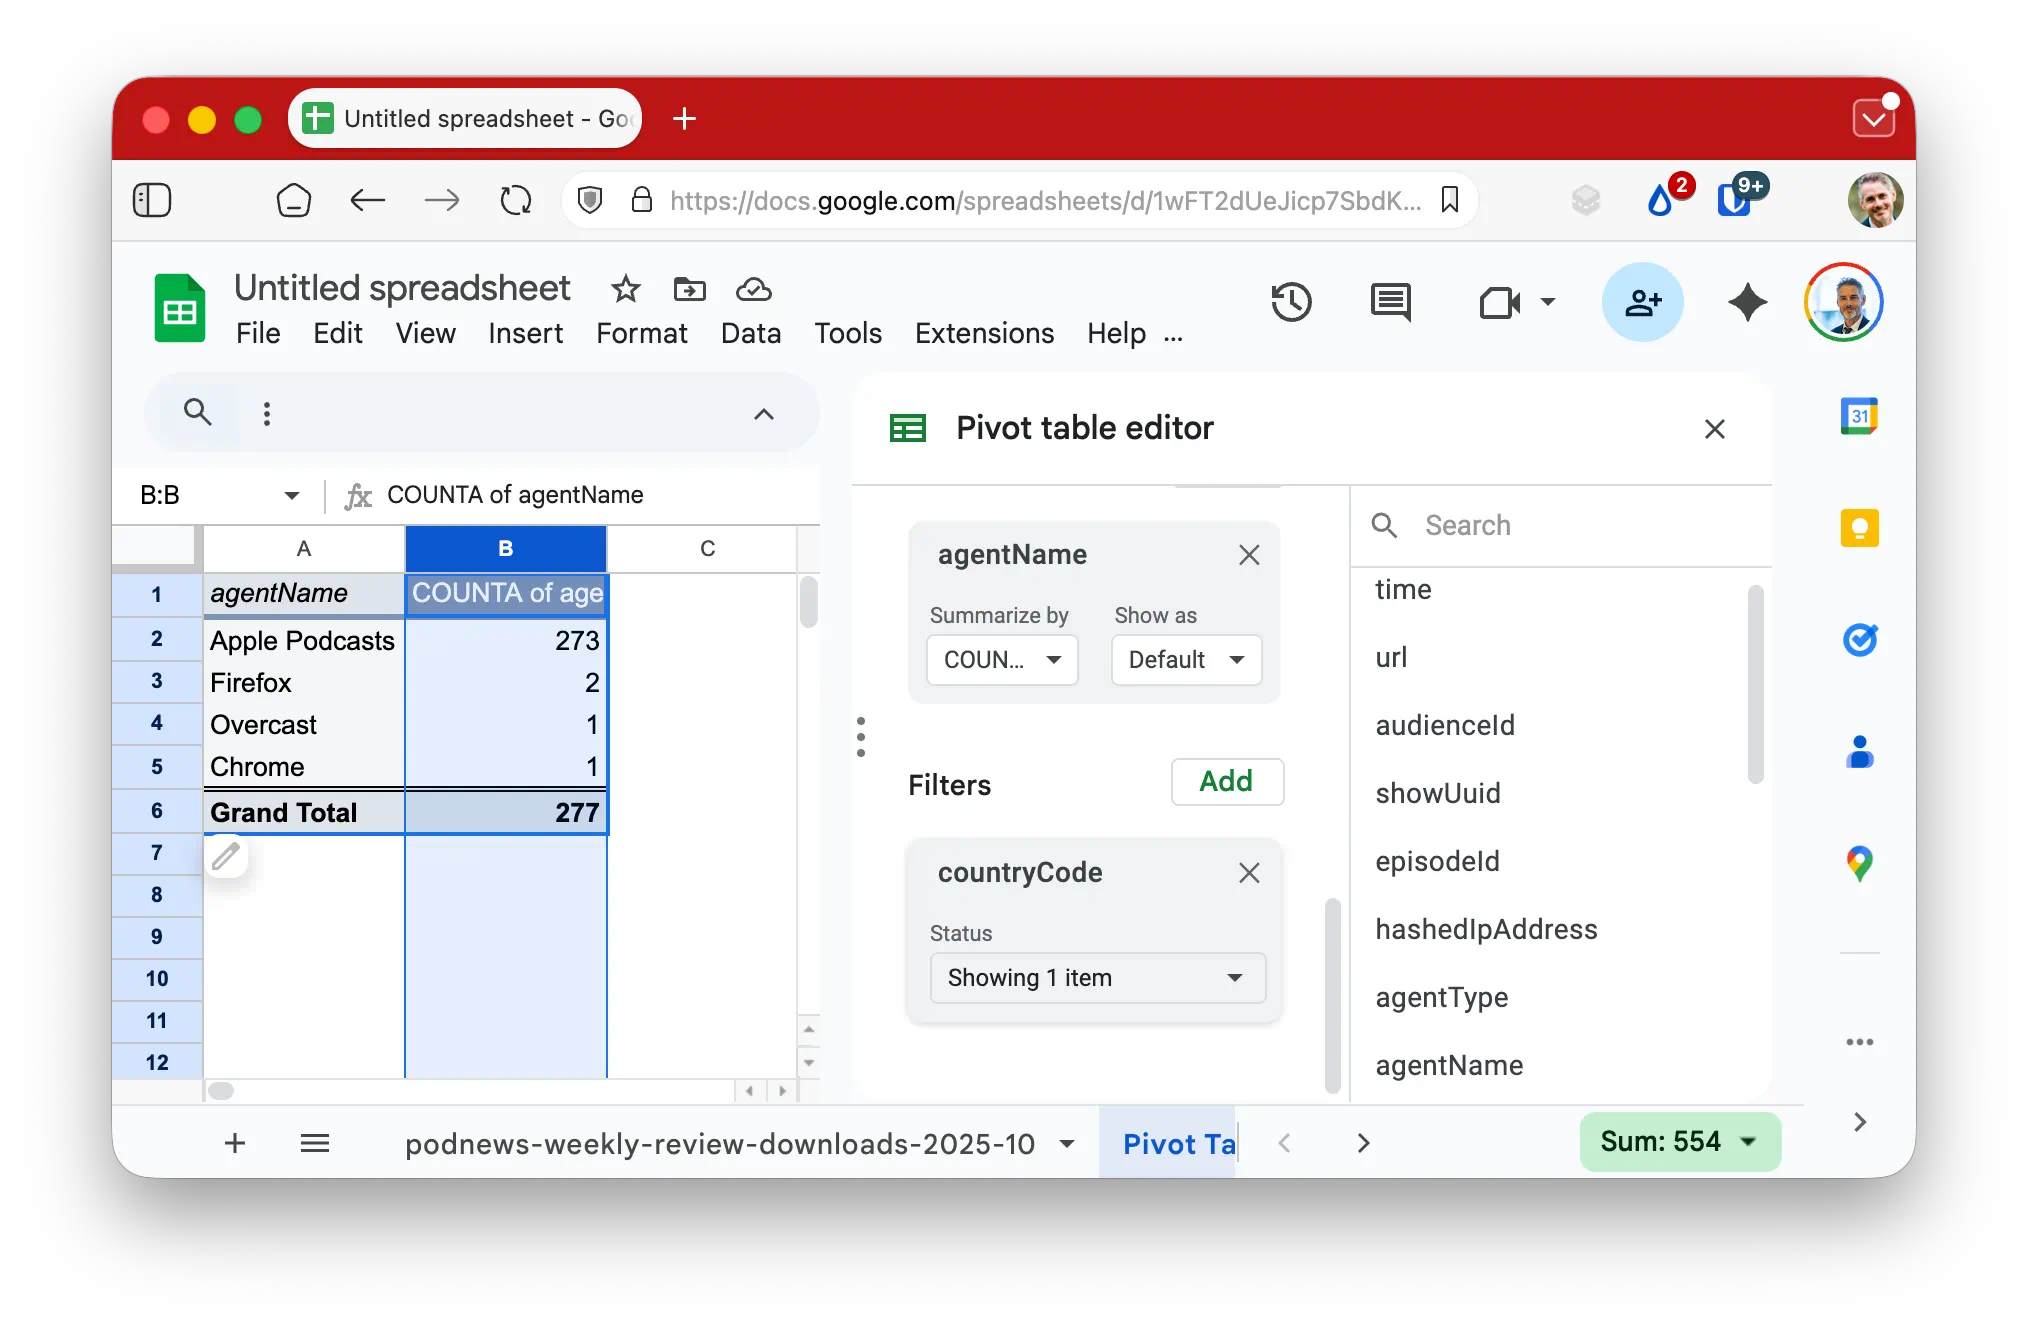Remove the countryCode filter
This screenshot has height=1326, width=2028.
[x=1249, y=873]
